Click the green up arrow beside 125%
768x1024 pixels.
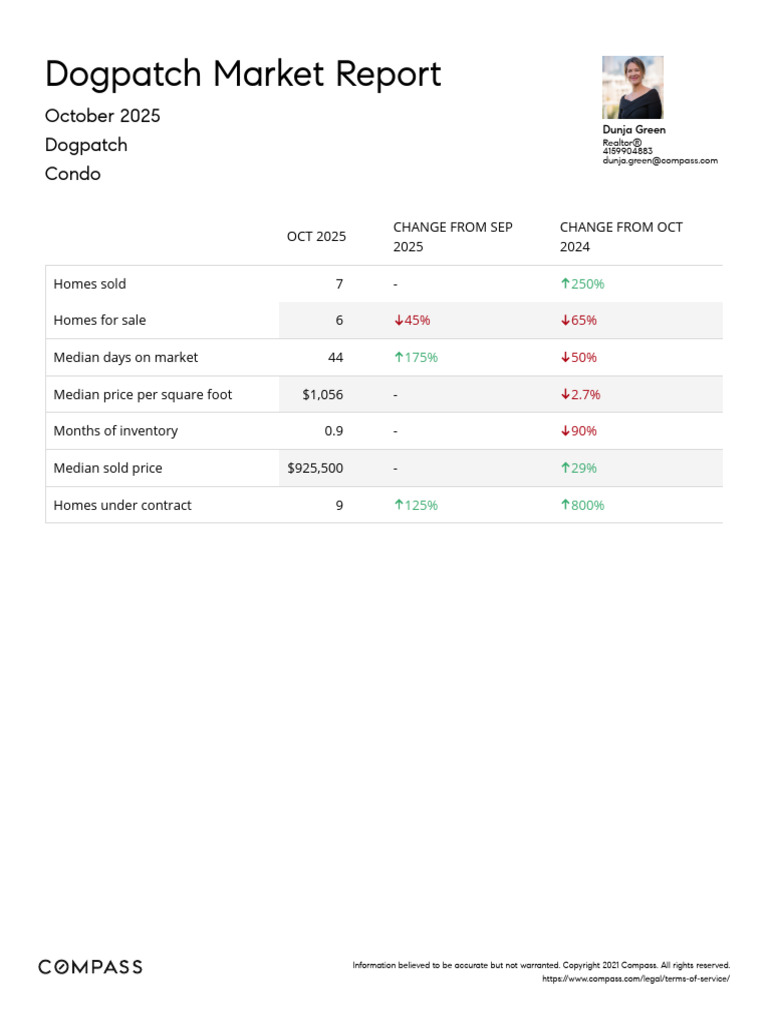(398, 505)
